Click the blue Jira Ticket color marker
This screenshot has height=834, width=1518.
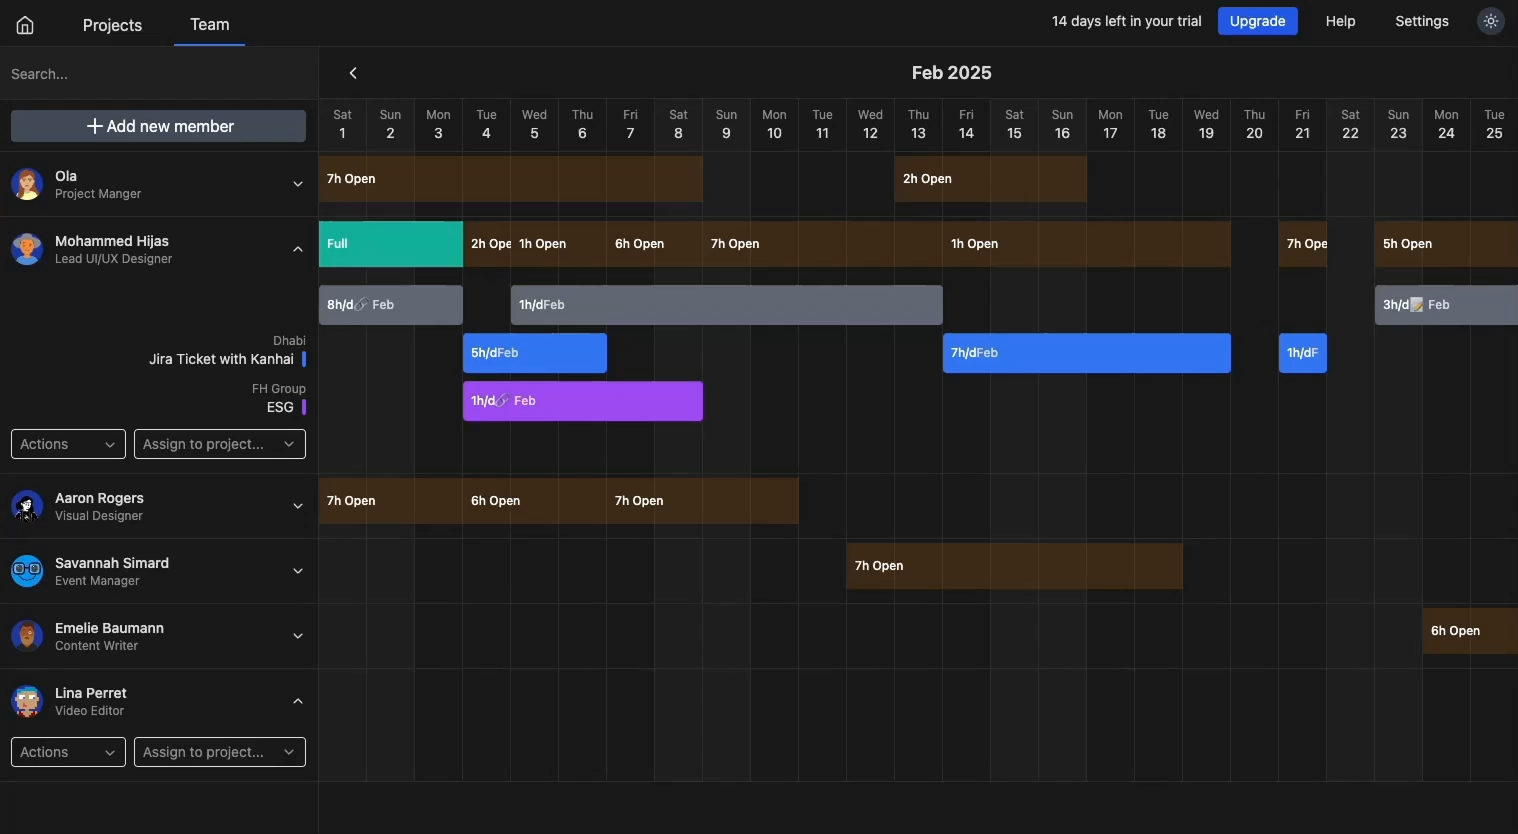click(x=304, y=359)
